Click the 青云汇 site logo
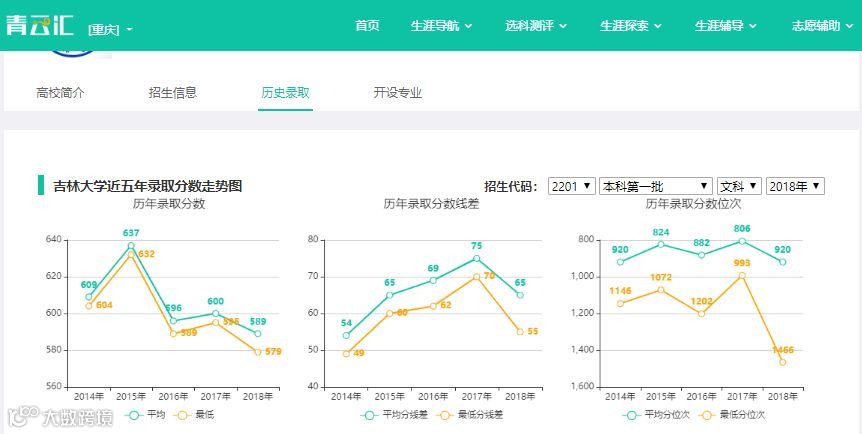 tap(40, 25)
